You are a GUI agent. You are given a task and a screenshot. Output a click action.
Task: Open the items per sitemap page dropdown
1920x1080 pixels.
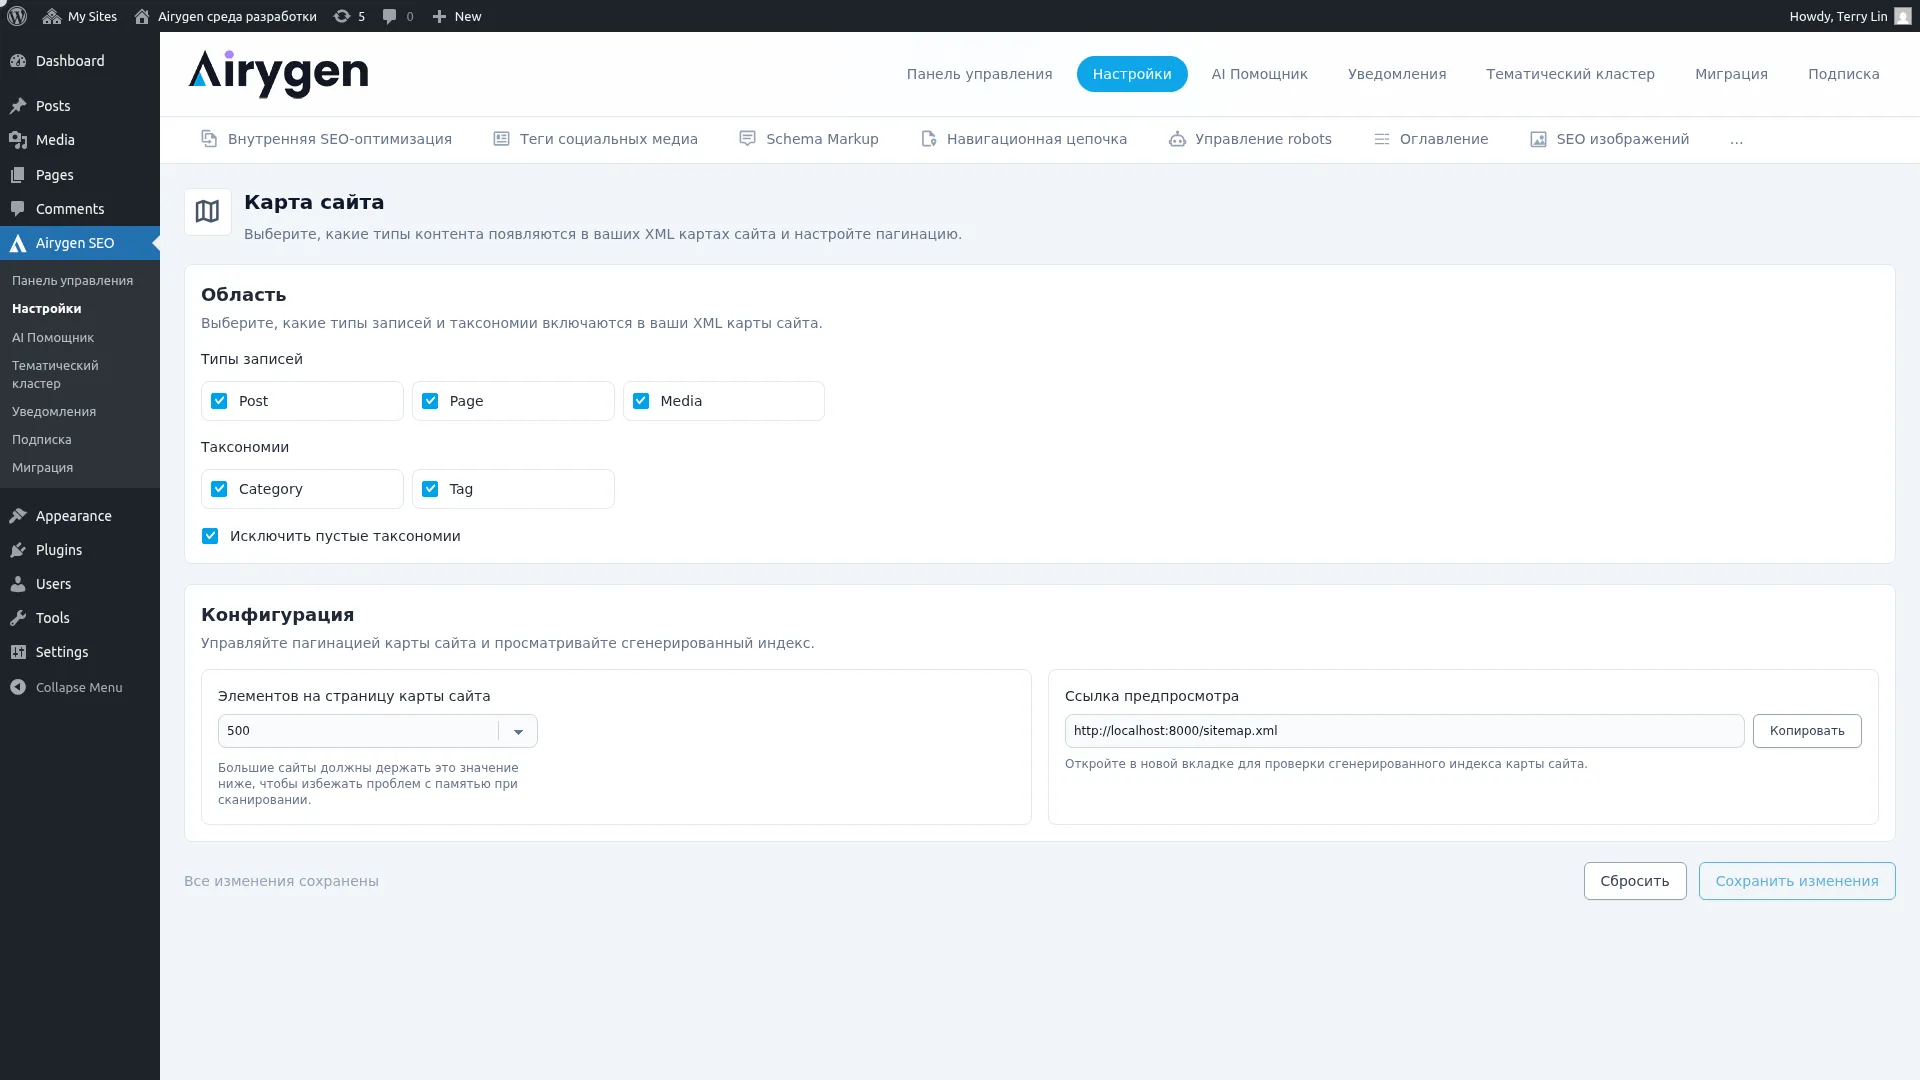click(377, 731)
